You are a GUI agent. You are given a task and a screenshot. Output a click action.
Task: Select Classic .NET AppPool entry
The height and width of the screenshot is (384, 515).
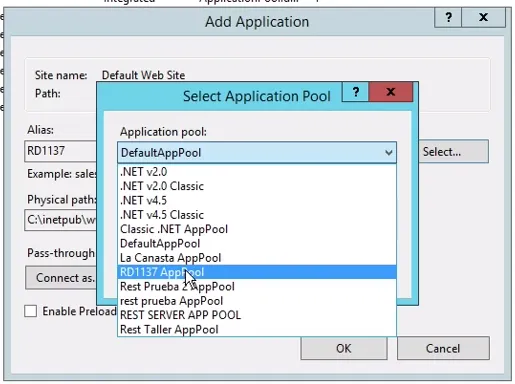click(257, 229)
